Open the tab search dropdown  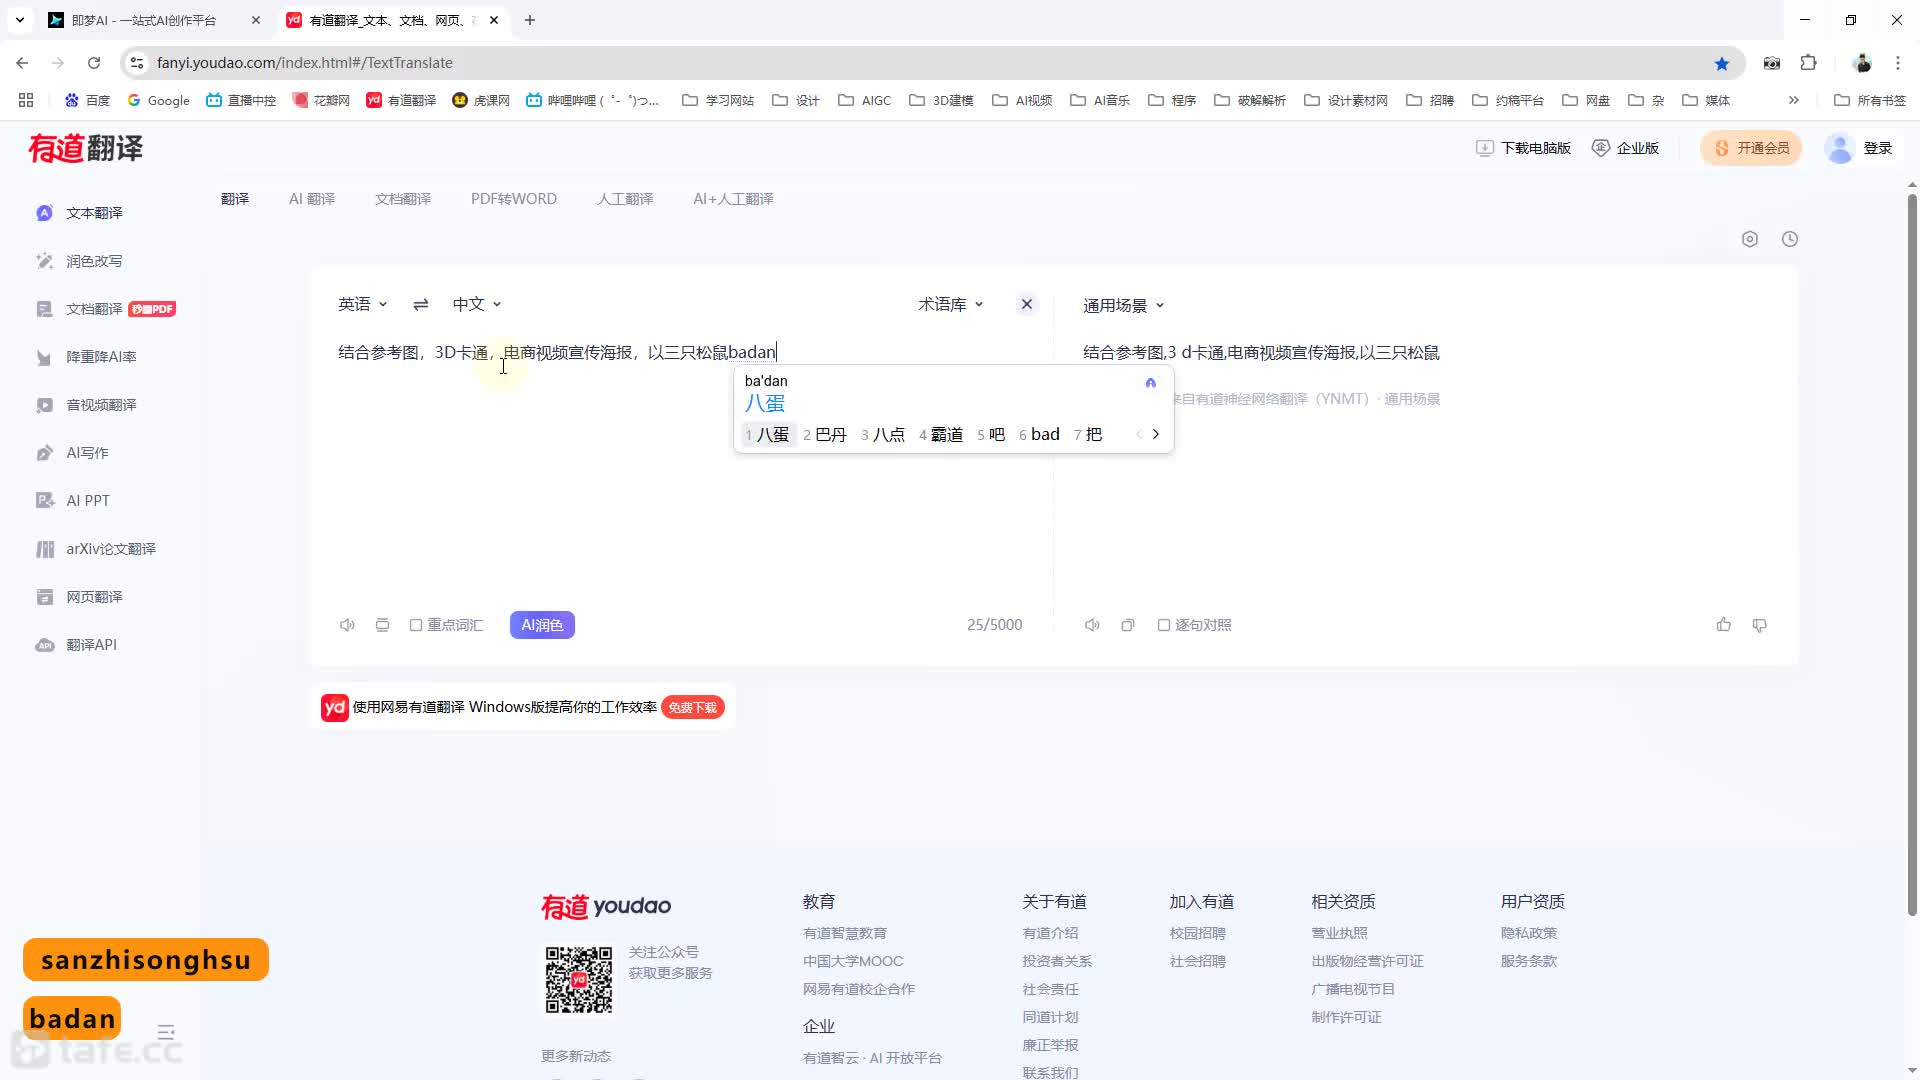(19, 20)
